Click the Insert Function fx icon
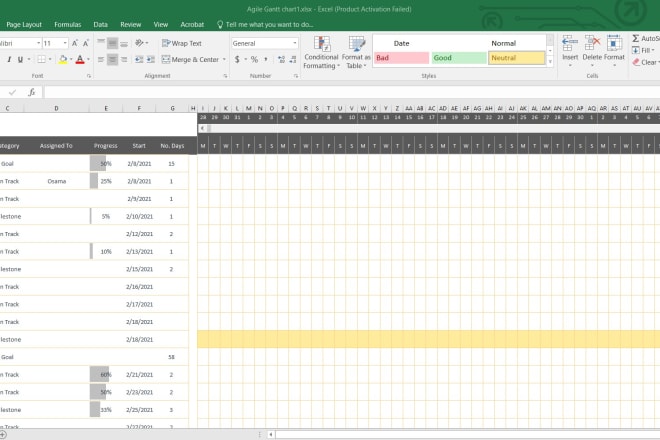Viewport: 660px width, 440px height. [32, 92]
